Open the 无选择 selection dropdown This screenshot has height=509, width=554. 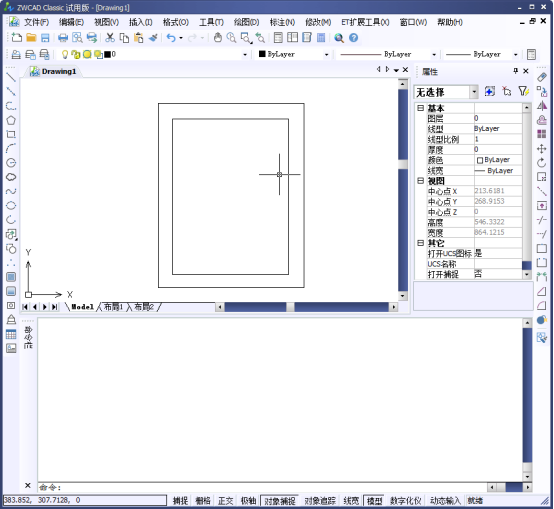click(x=474, y=92)
